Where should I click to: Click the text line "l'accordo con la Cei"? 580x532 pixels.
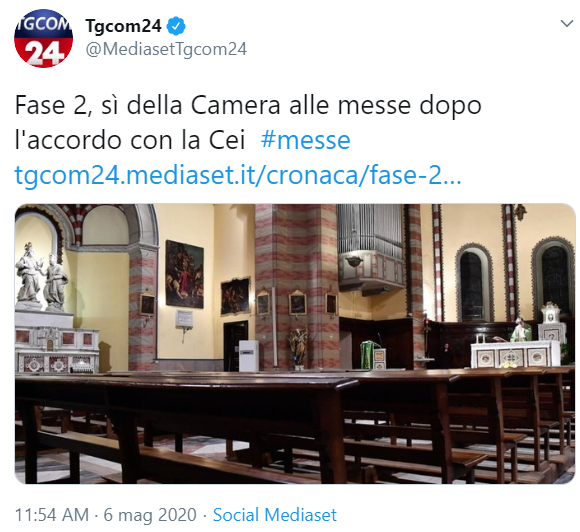point(130,140)
